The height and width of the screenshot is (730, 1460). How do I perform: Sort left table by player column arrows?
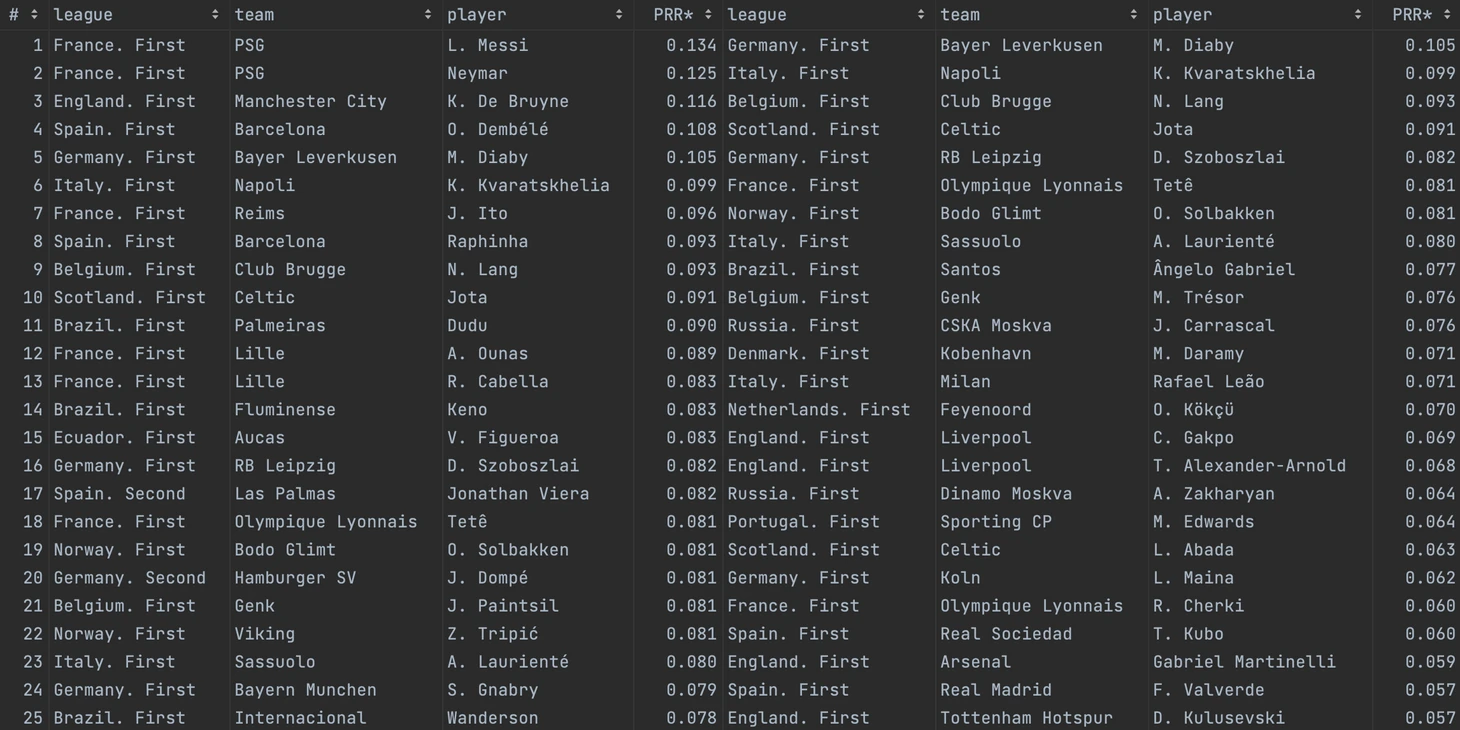point(619,15)
